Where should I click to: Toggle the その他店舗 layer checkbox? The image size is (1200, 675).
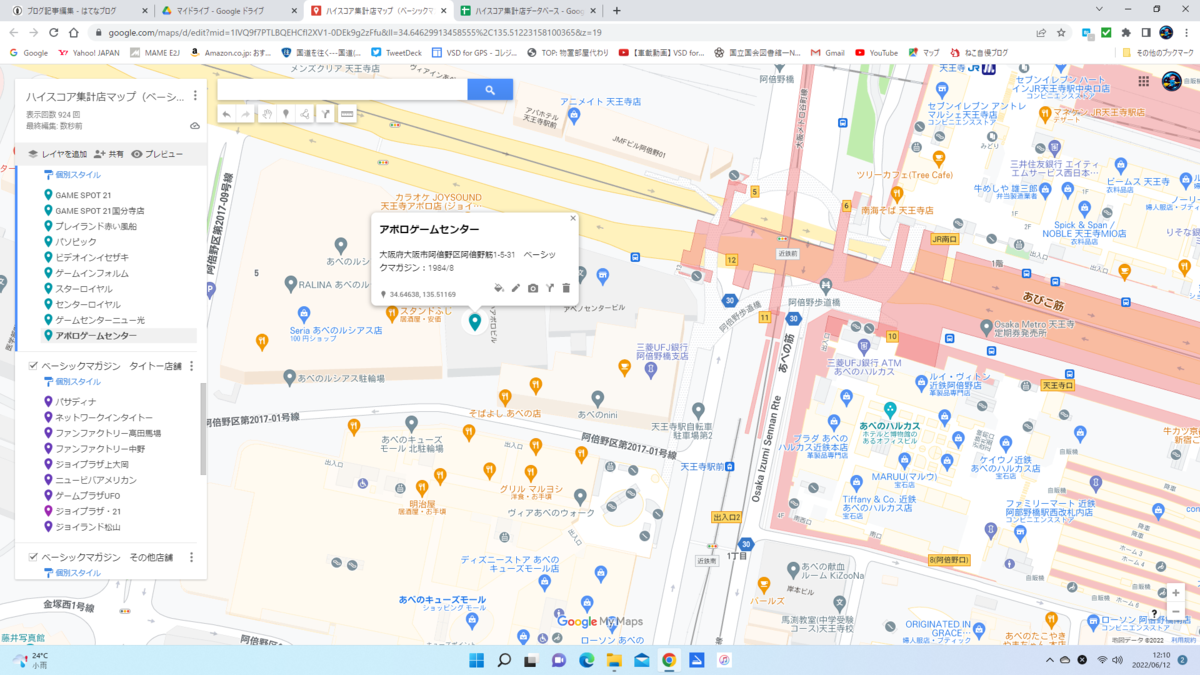(x=33, y=557)
